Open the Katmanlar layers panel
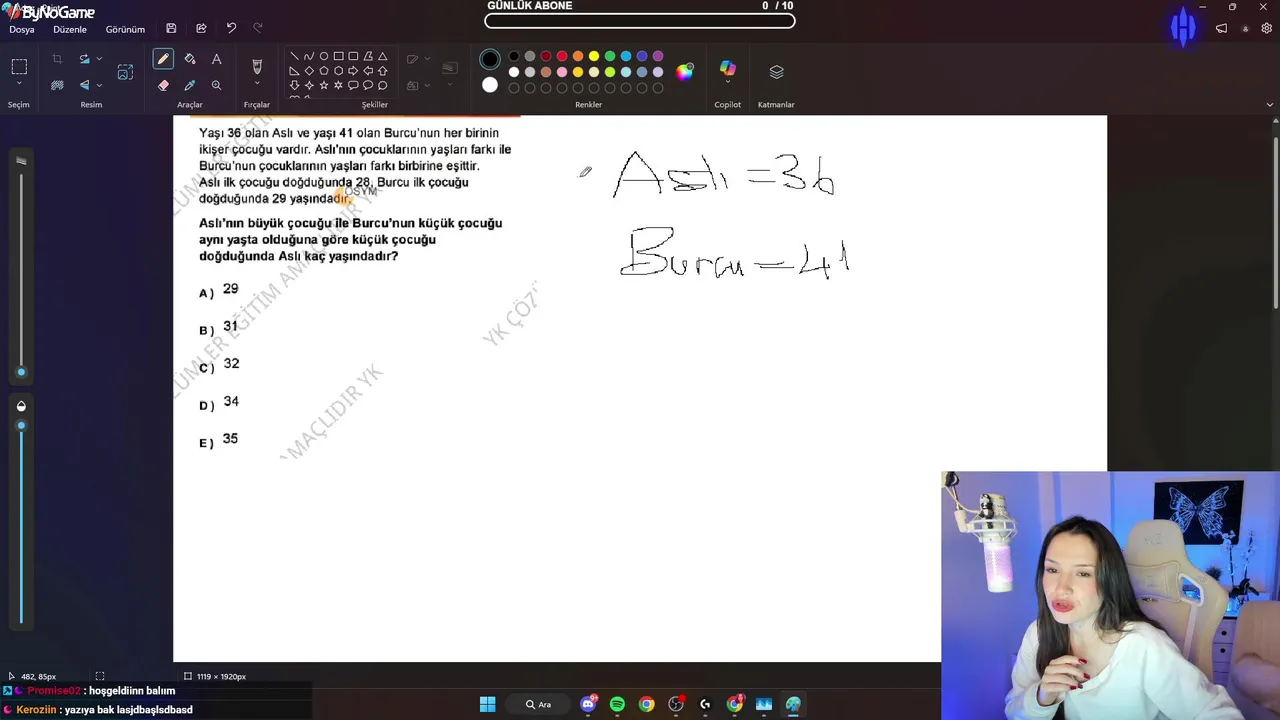1280x720 pixels. pos(776,72)
